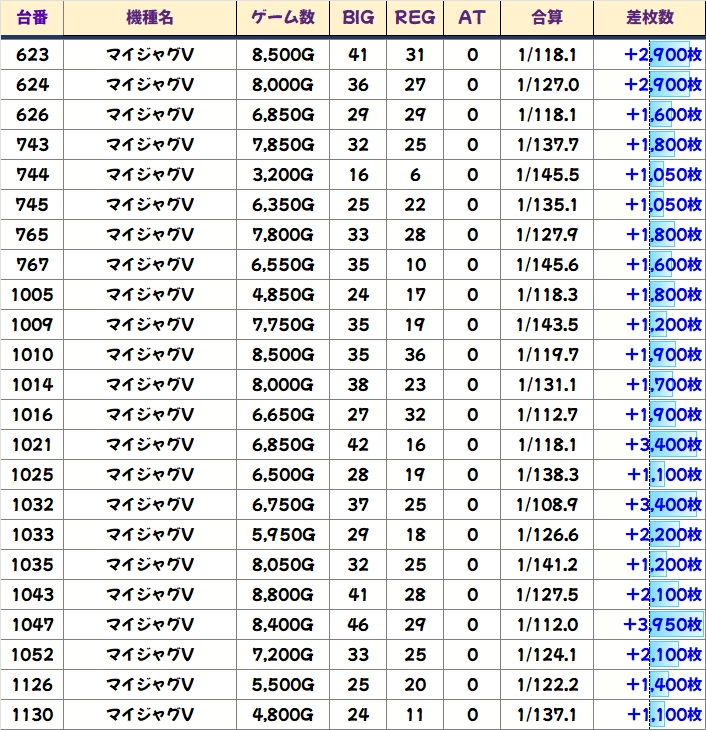
Task: Sort by the ゲーム数 column header
Action: point(283,18)
